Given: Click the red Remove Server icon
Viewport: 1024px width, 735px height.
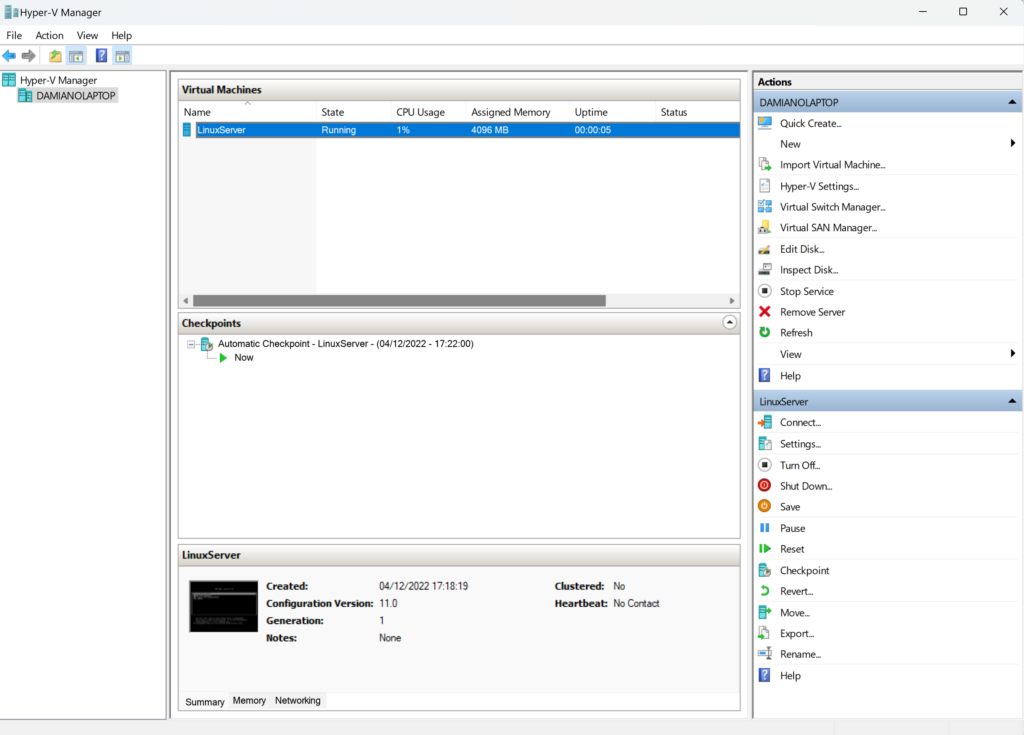Looking at the screenshot, I should point(765,312).
